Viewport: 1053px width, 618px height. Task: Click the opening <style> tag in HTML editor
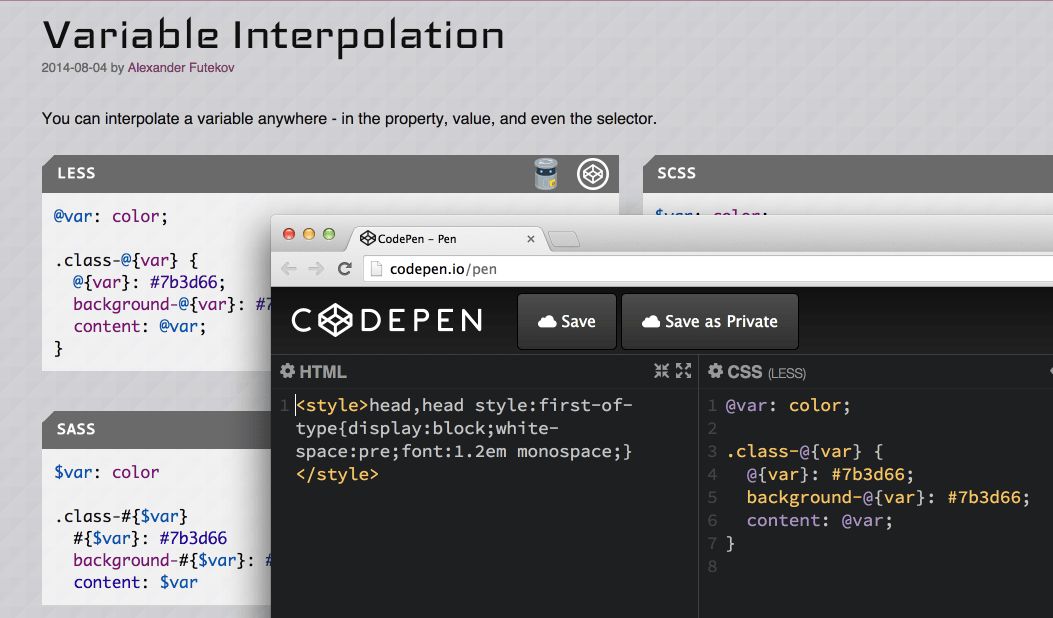click(x=332, y=406)
